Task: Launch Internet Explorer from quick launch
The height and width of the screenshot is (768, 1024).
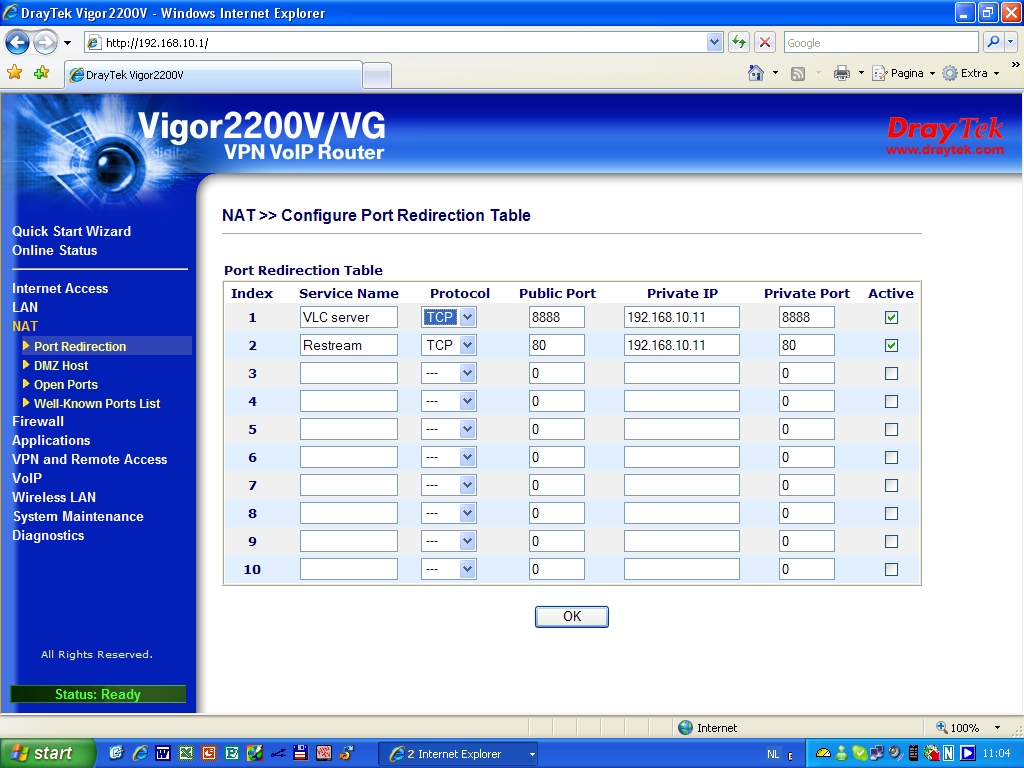Action: pos(140,753)
